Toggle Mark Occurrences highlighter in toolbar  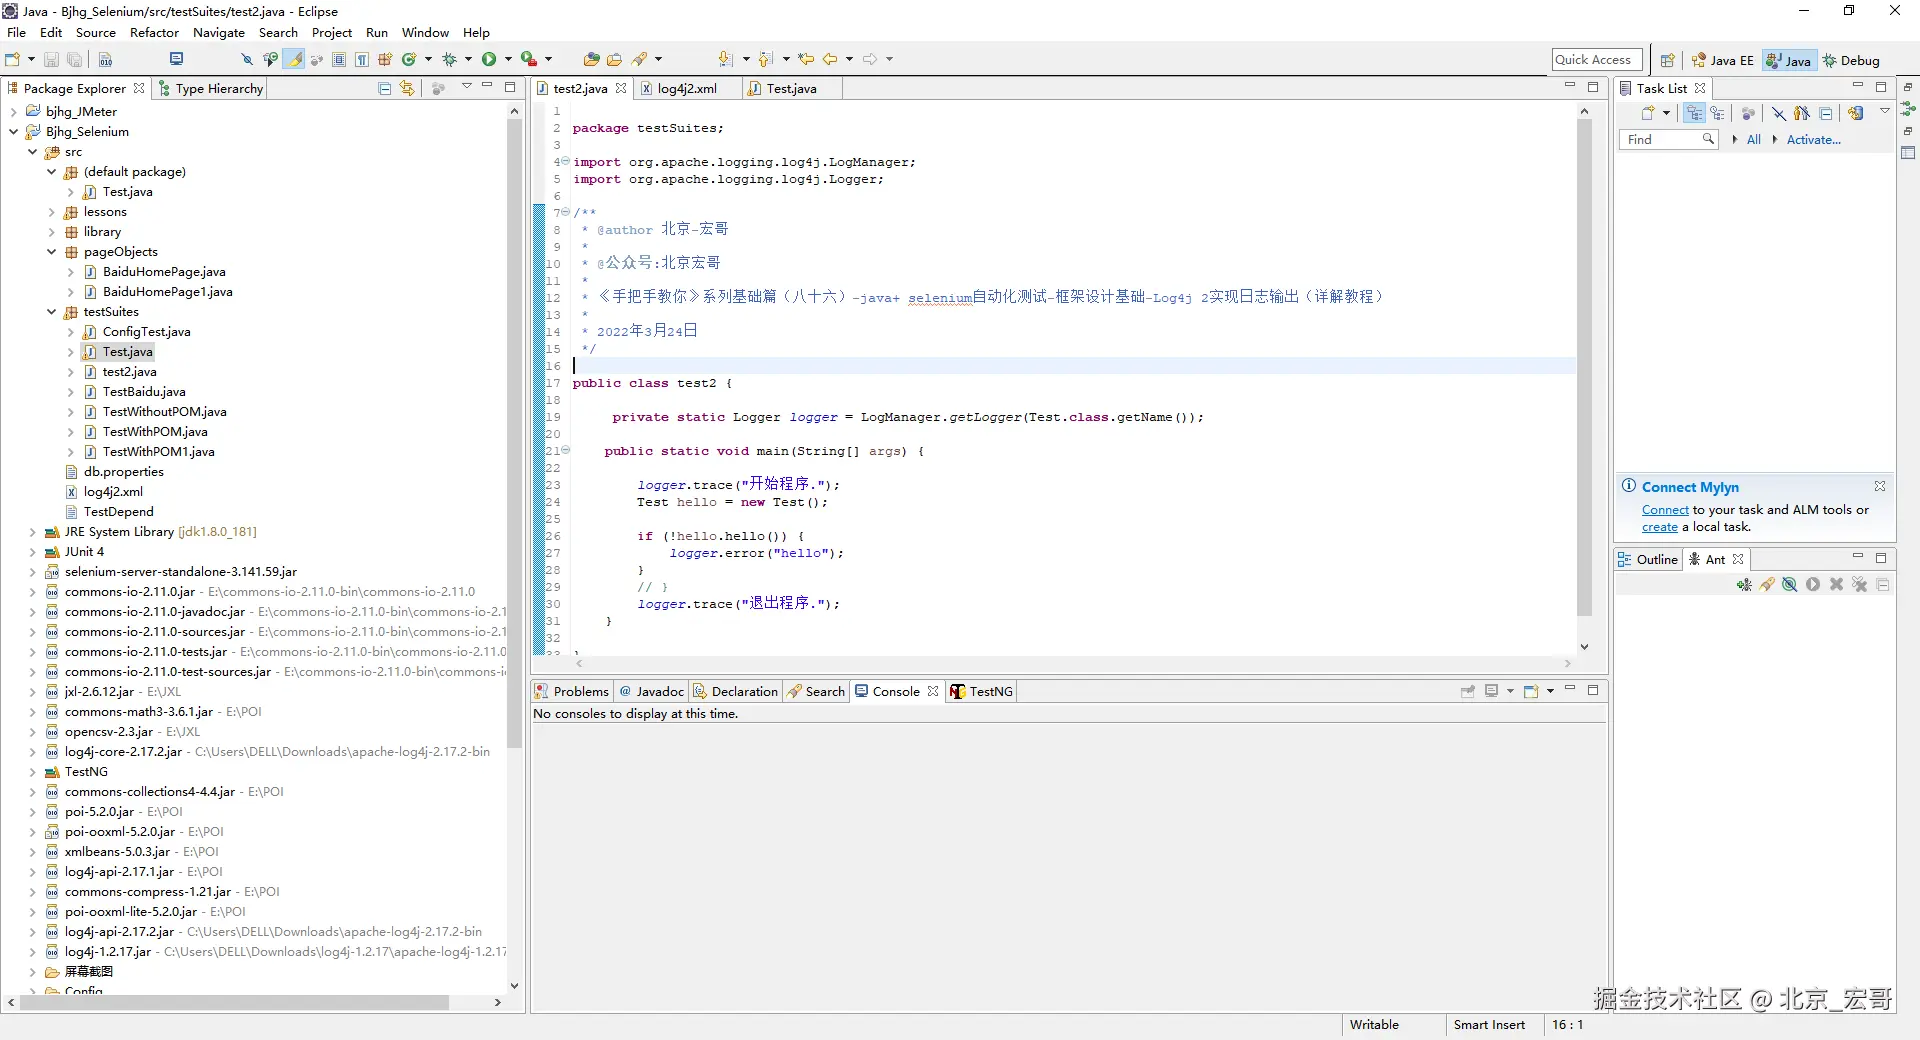pyautogui.click(x=294, y=60)
